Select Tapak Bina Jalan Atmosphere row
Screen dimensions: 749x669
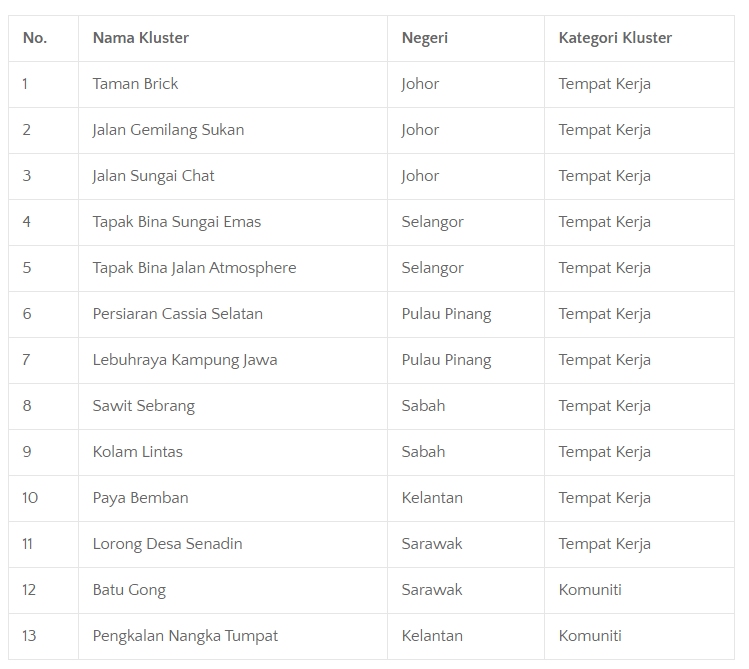point(194,268)
